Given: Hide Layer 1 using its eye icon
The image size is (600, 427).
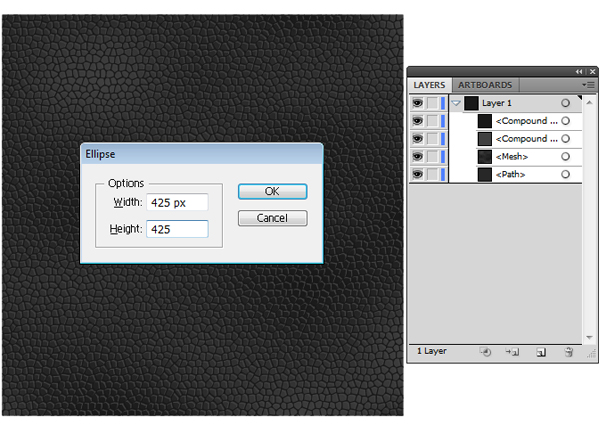Looking at the screenshot, I should click(417, 103).
